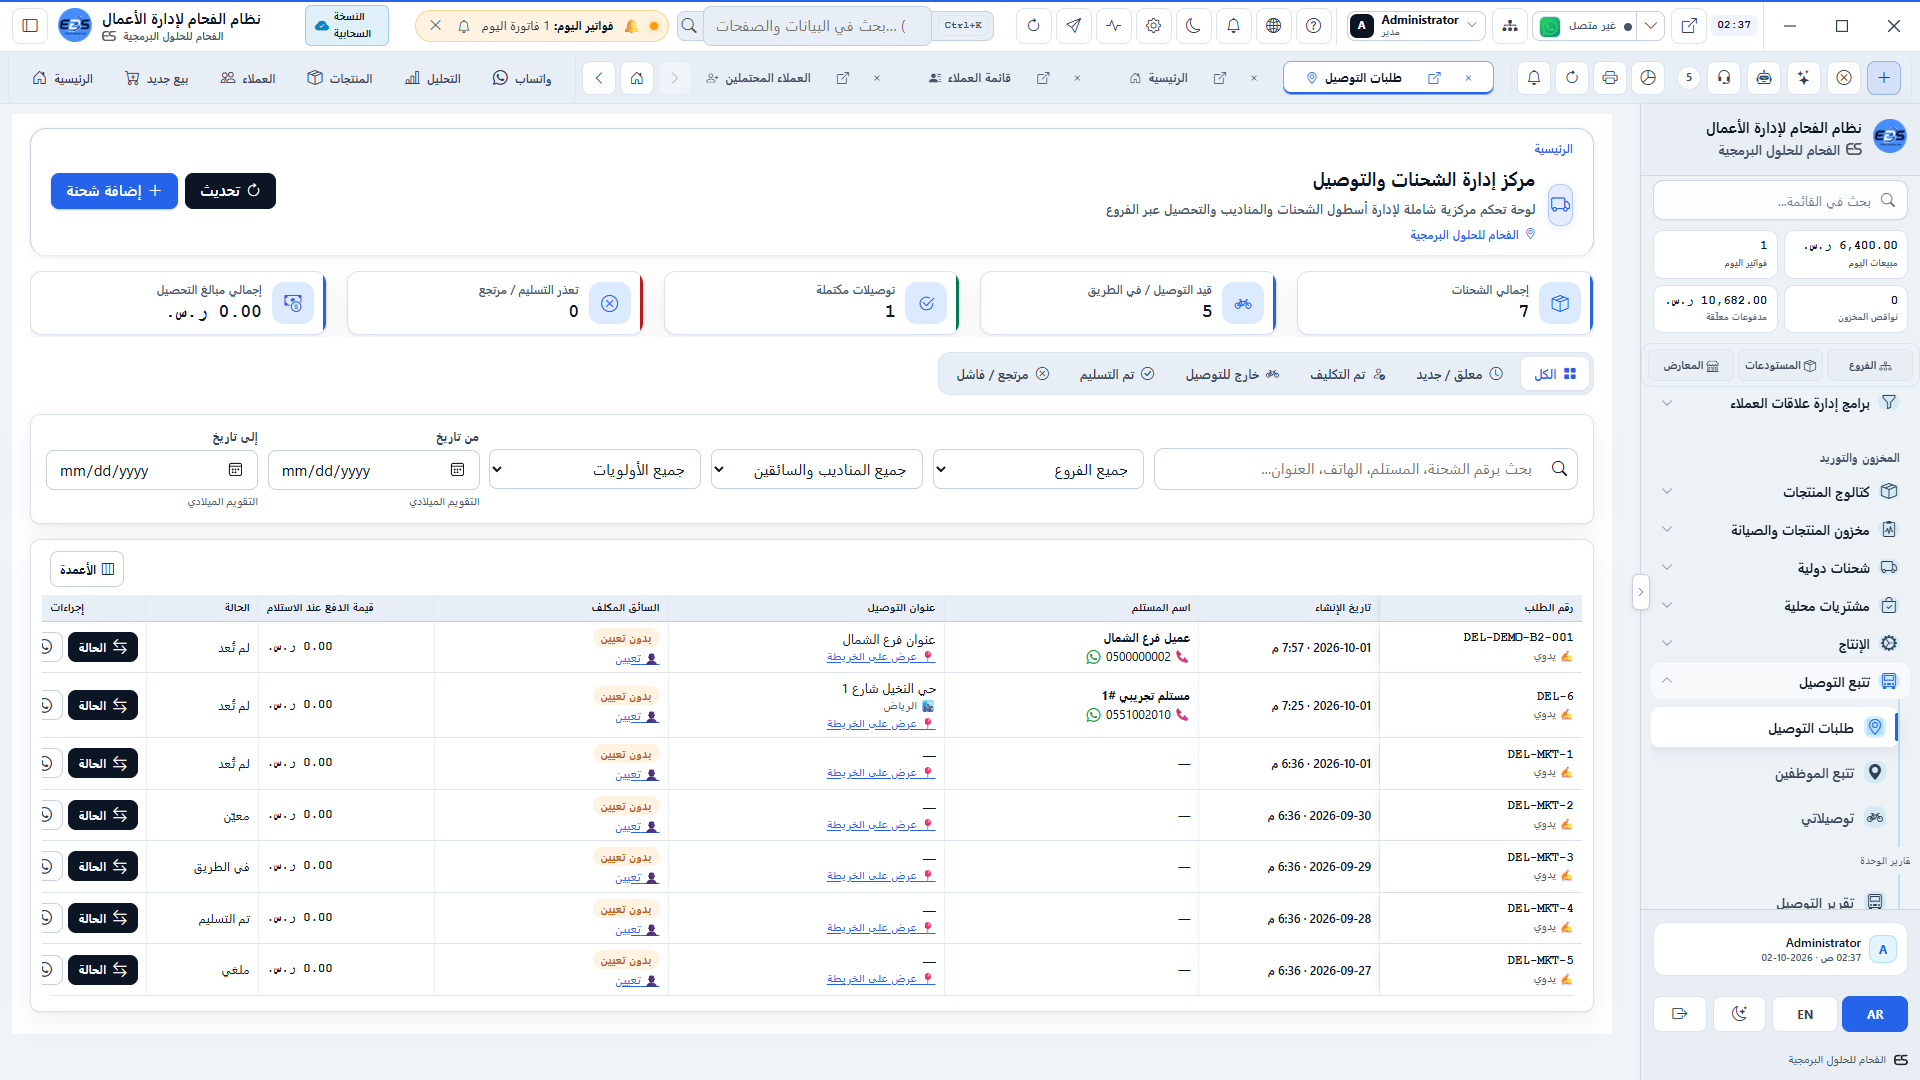
Task: Click the shipment search input field
Action: (x=1366, y=469)
